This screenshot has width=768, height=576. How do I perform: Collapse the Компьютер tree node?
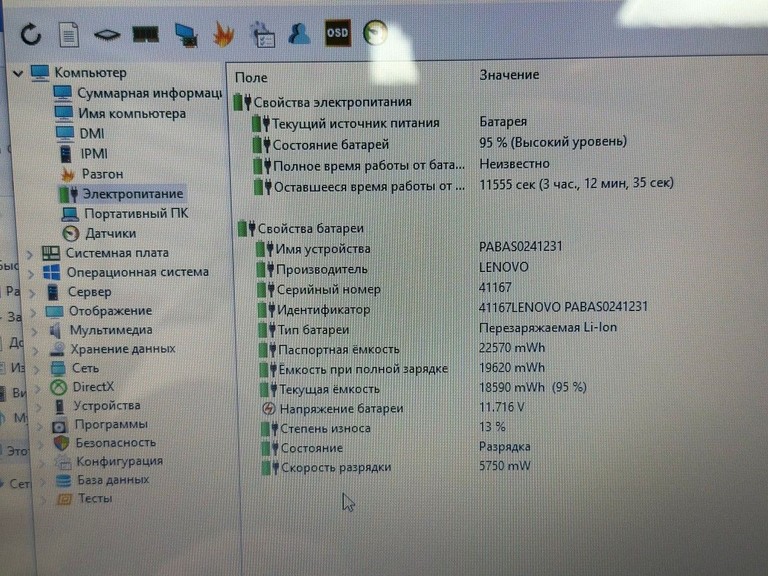[x=18, y=74]
